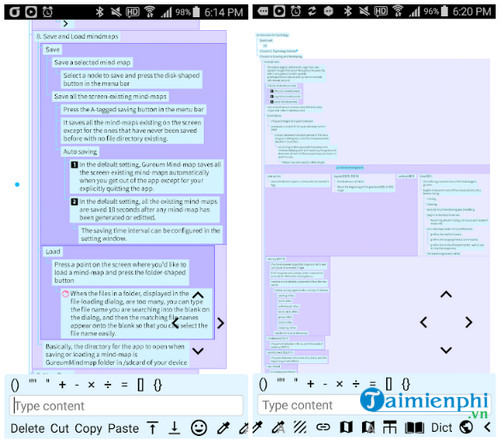Select the 'Save a selected mind map' node
500x443 pixels.
pyautogui.click(x=92, y=62)
